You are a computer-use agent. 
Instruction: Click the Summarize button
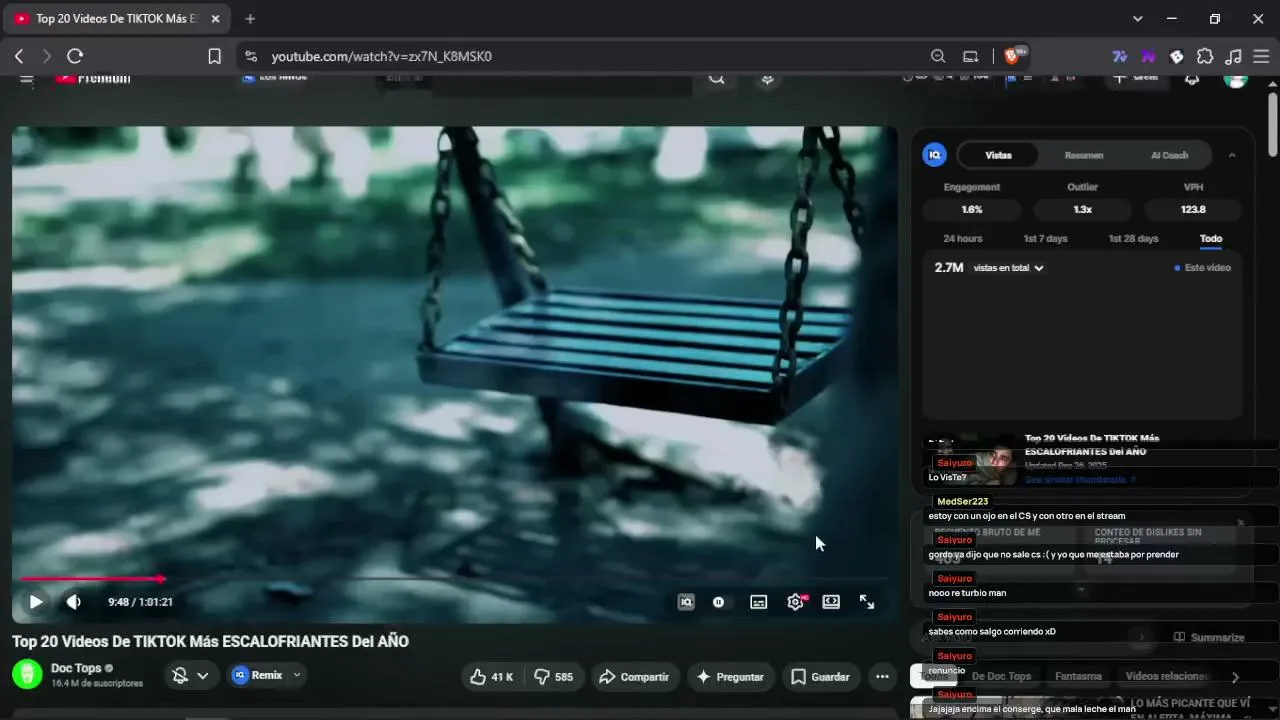(1209, 637)
